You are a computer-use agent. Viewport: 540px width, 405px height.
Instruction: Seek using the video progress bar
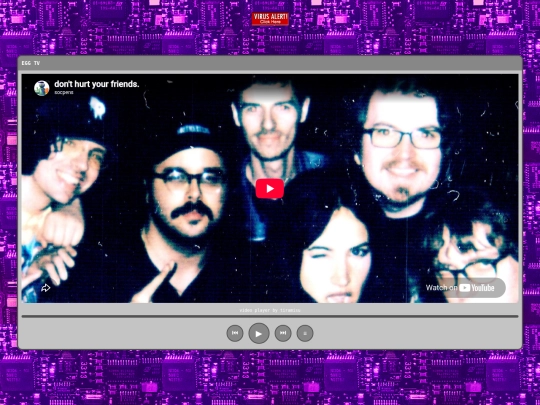[270, 316]
